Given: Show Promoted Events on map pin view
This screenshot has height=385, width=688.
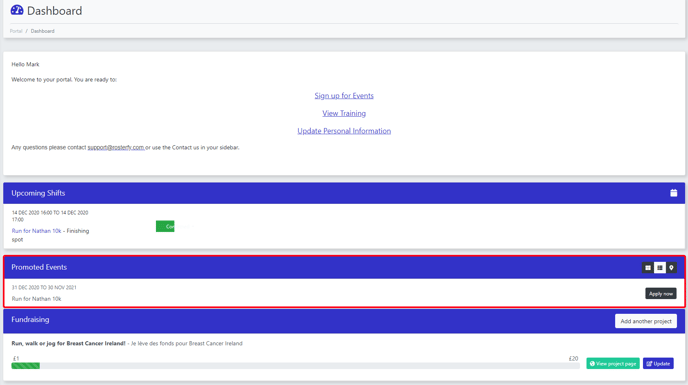Looking at the screenshot, I should coord(671,268).
